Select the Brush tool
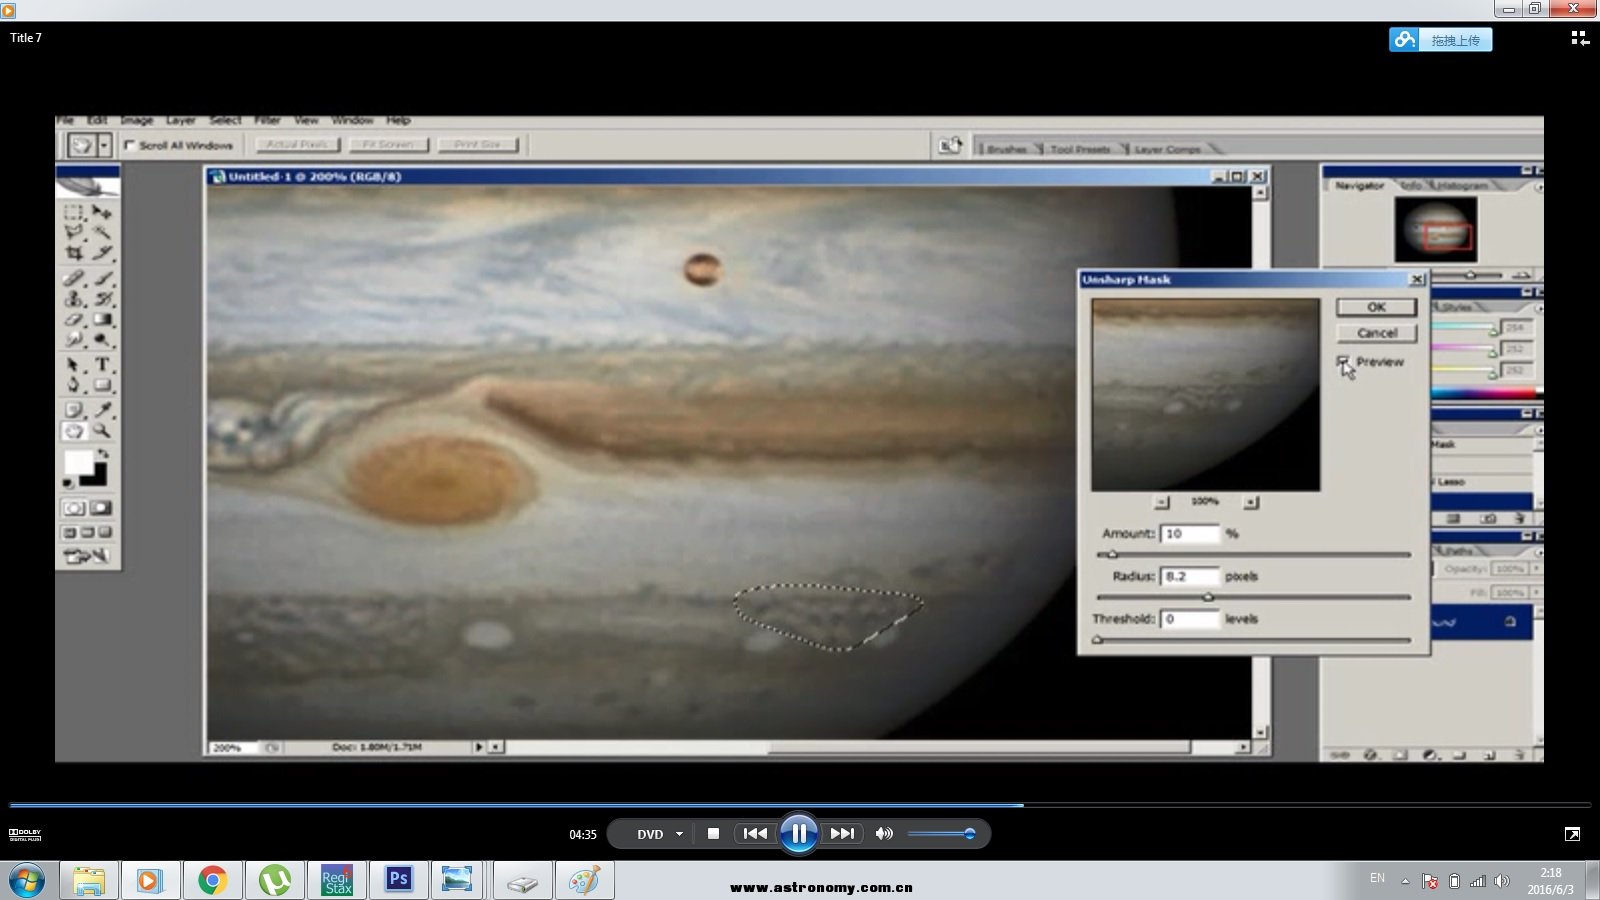Screen dimensions: 1600x900 point(102,278)
